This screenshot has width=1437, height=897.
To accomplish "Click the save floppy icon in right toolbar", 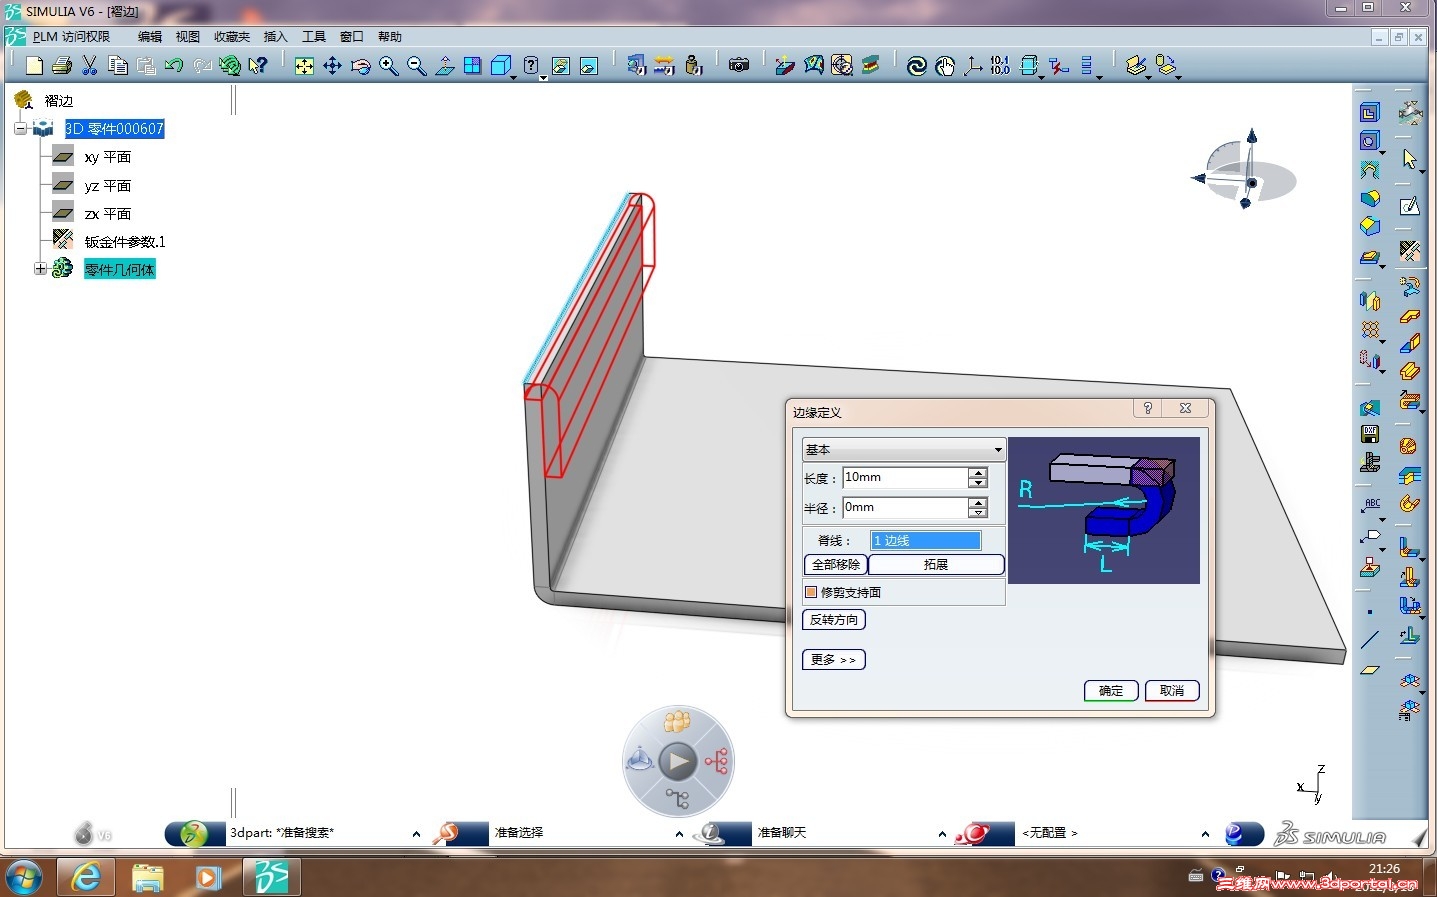I will pyautogui.click(x=1370, y=435).
